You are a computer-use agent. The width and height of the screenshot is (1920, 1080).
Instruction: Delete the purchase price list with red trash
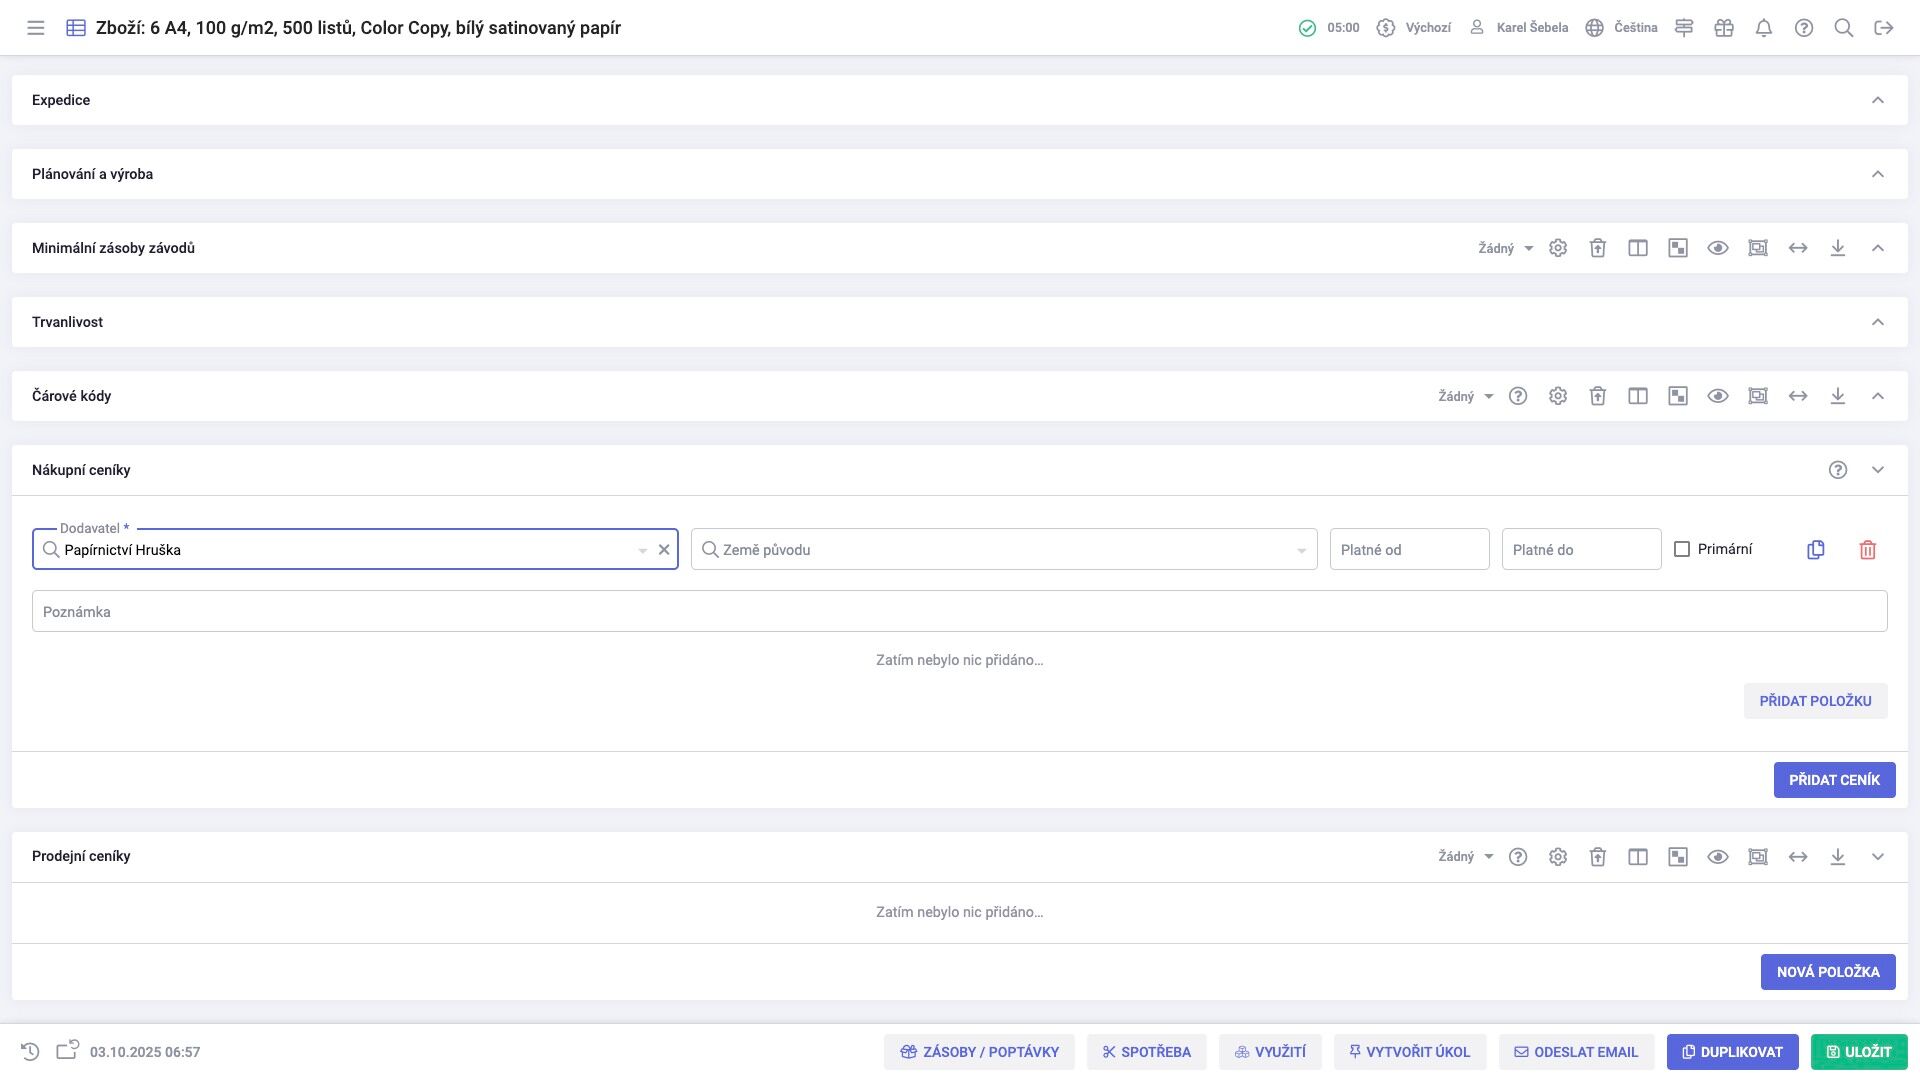coord(1867,550)
